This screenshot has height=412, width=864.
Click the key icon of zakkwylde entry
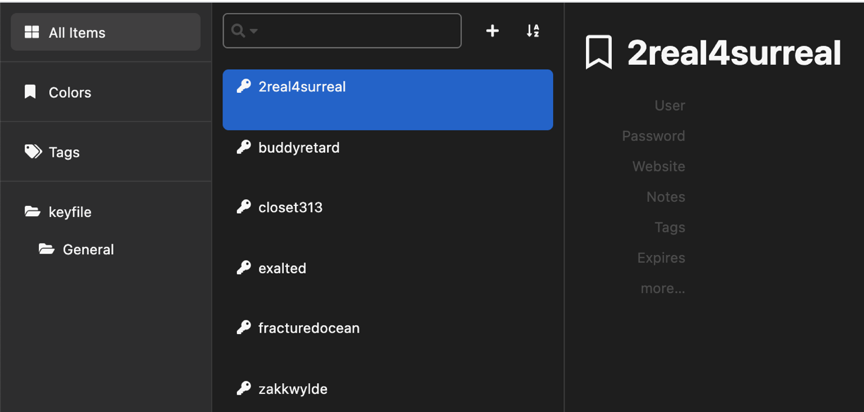point(244,388)
